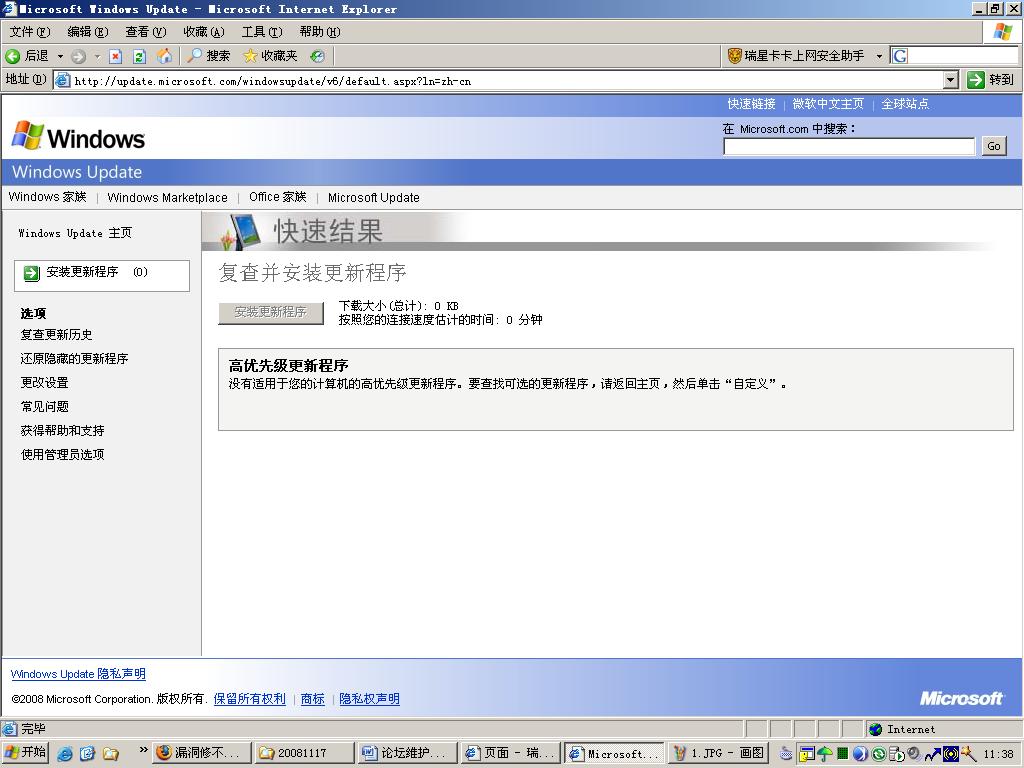Switch to 漏洞修不... Firefox taskbar button
The width and height of the screenshot is (1024, 768).
coord(202,753)
